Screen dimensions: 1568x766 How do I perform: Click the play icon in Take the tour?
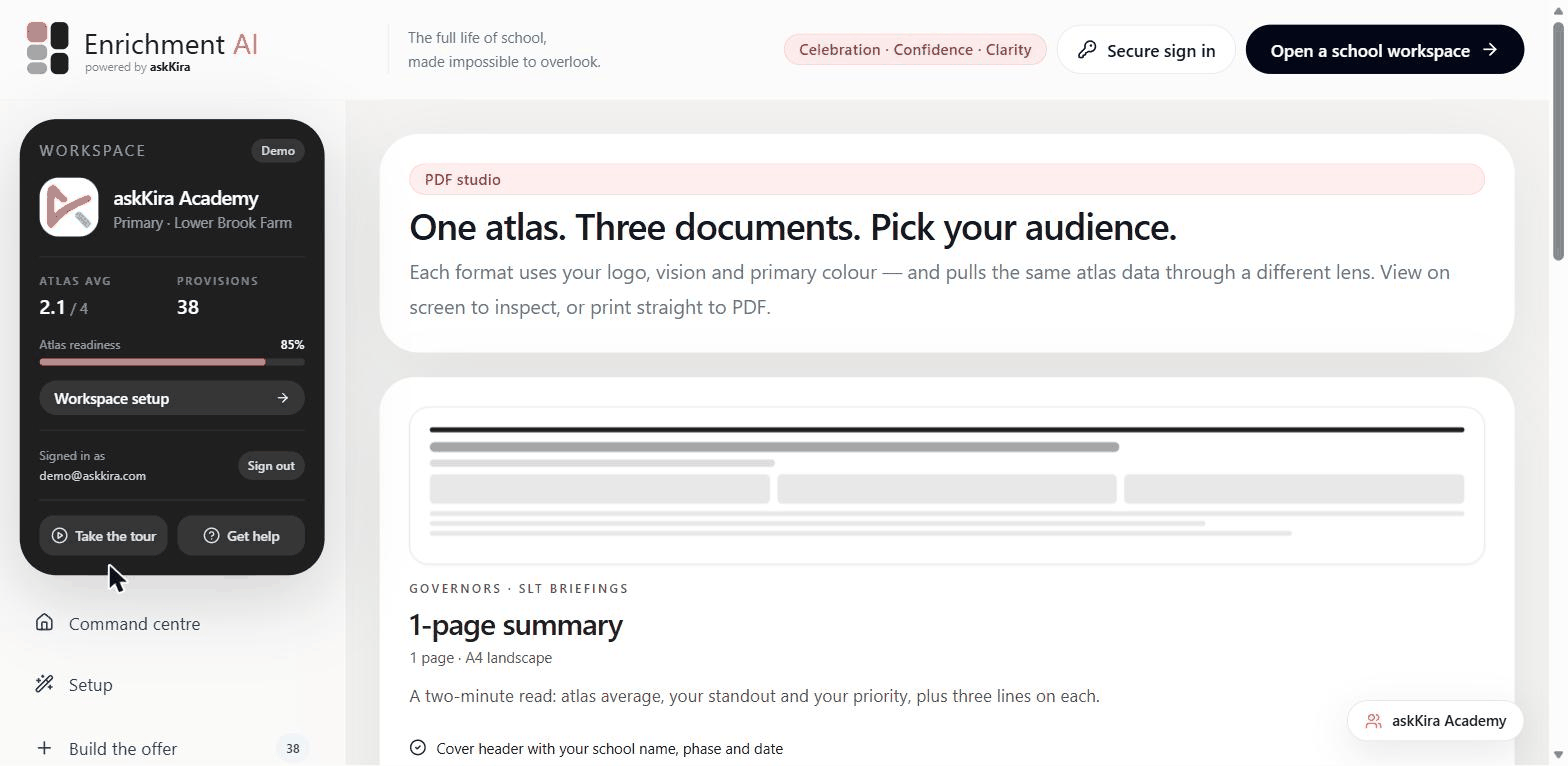tap(60, 536)
